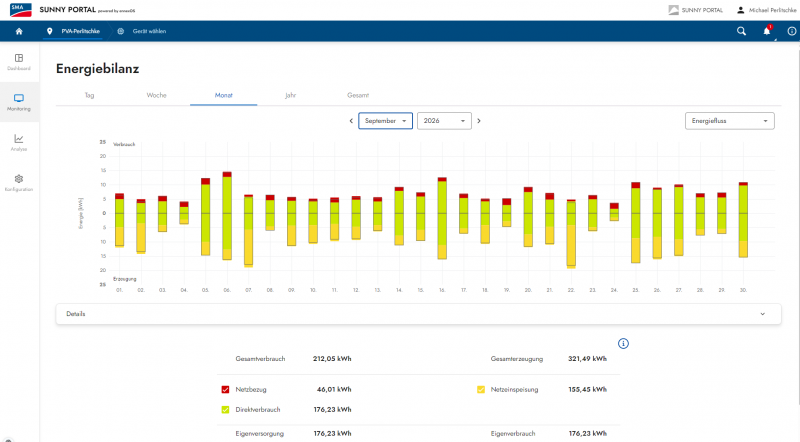Open the Energiefluss dropdown
Viewport: 800px width, 442px height.
tap(730, 121)
